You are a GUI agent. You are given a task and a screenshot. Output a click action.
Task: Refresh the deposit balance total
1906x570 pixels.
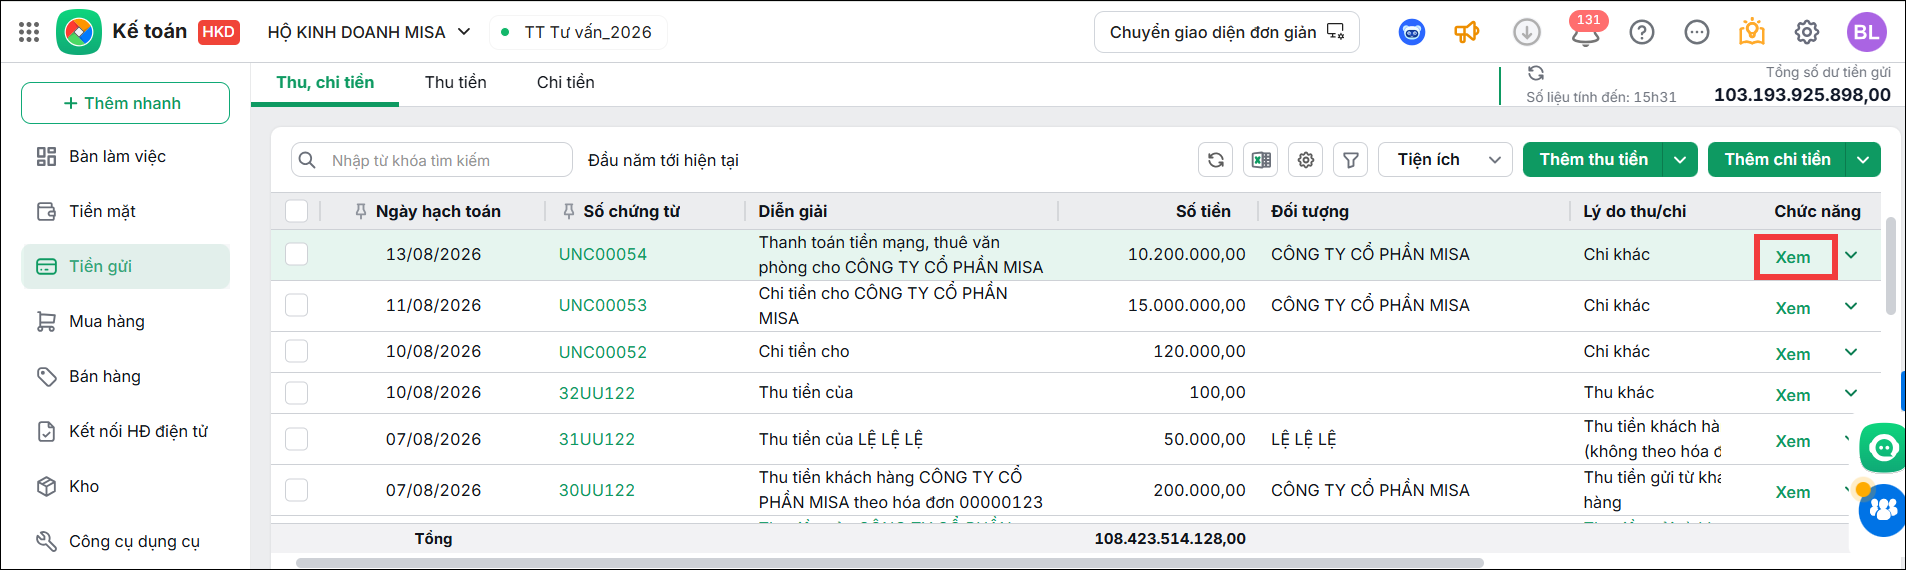tap(1536, 73)
